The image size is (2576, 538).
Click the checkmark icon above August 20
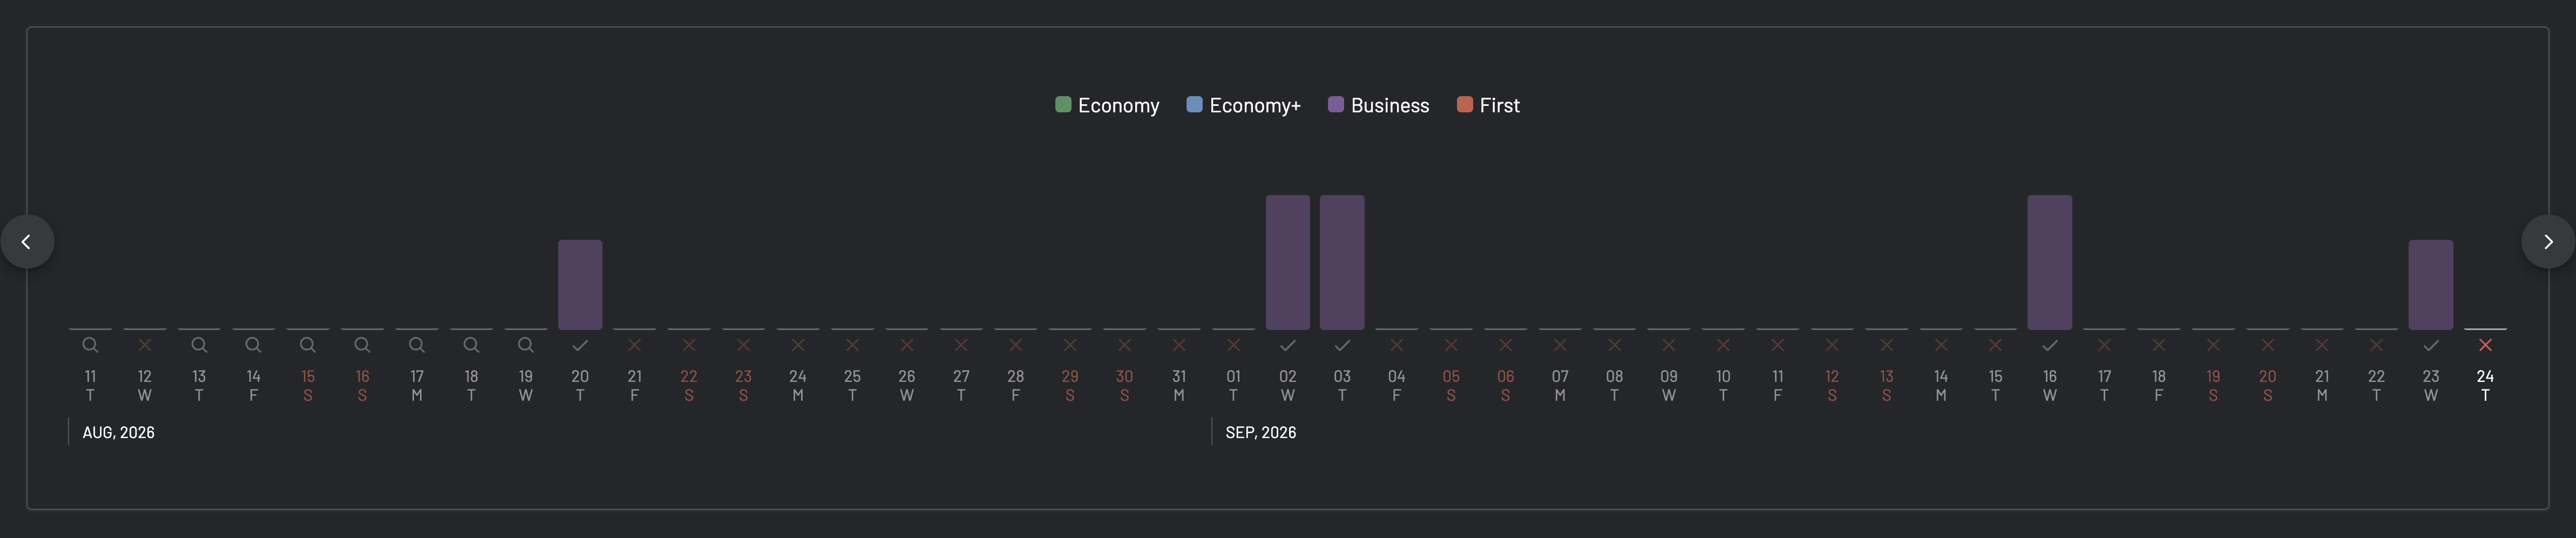point(580,345)
